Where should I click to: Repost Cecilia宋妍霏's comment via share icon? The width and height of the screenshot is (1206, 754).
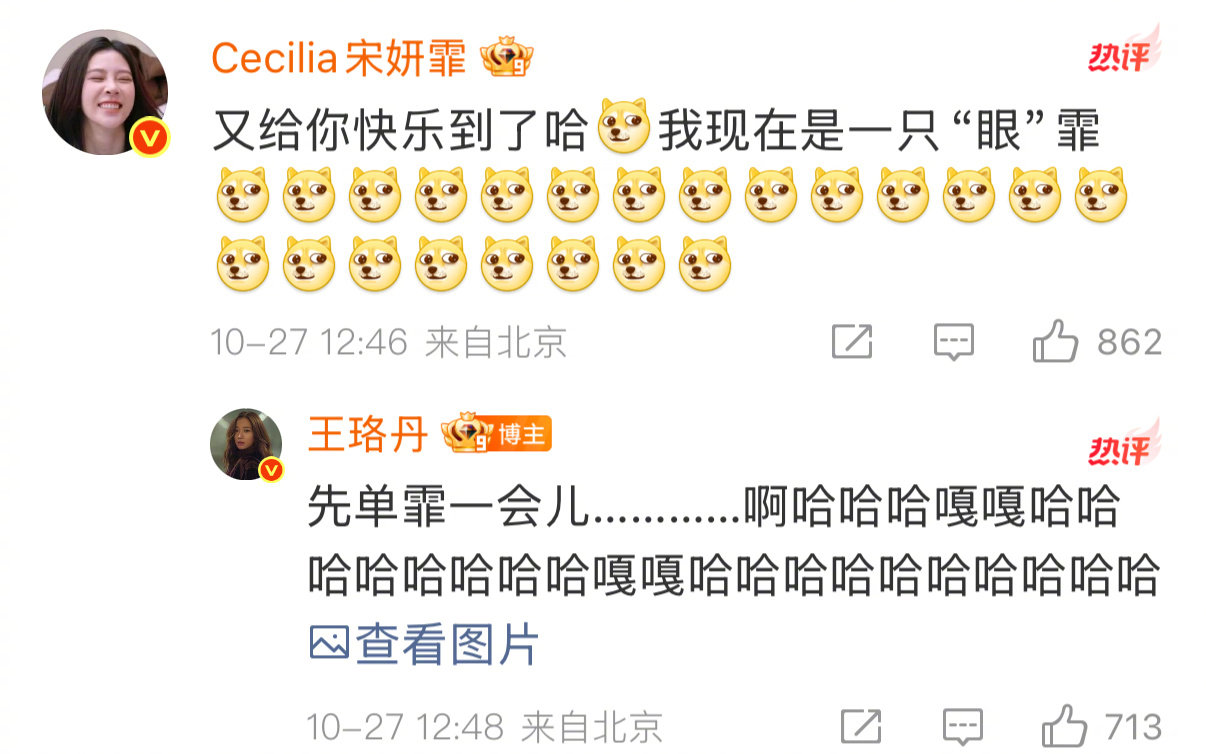coord(853,343)
